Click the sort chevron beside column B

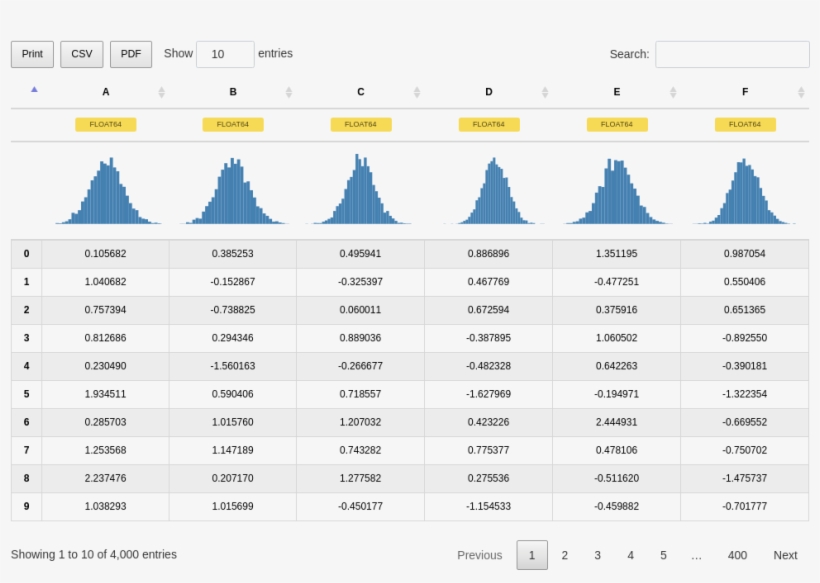click(x=288, y=91)
